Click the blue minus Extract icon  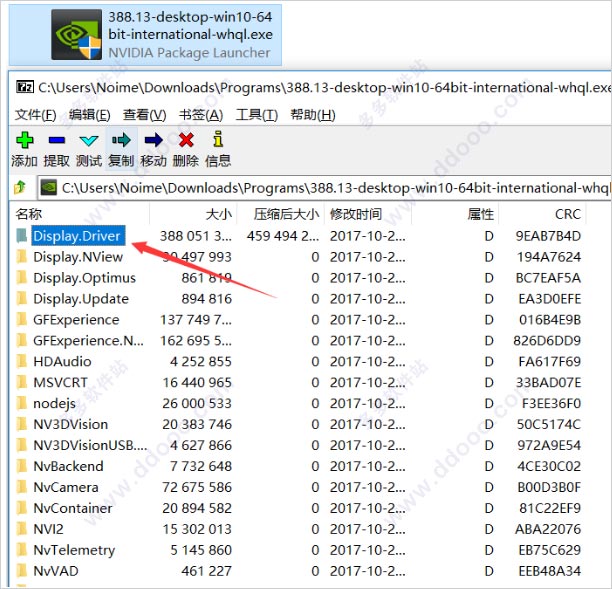57,140
